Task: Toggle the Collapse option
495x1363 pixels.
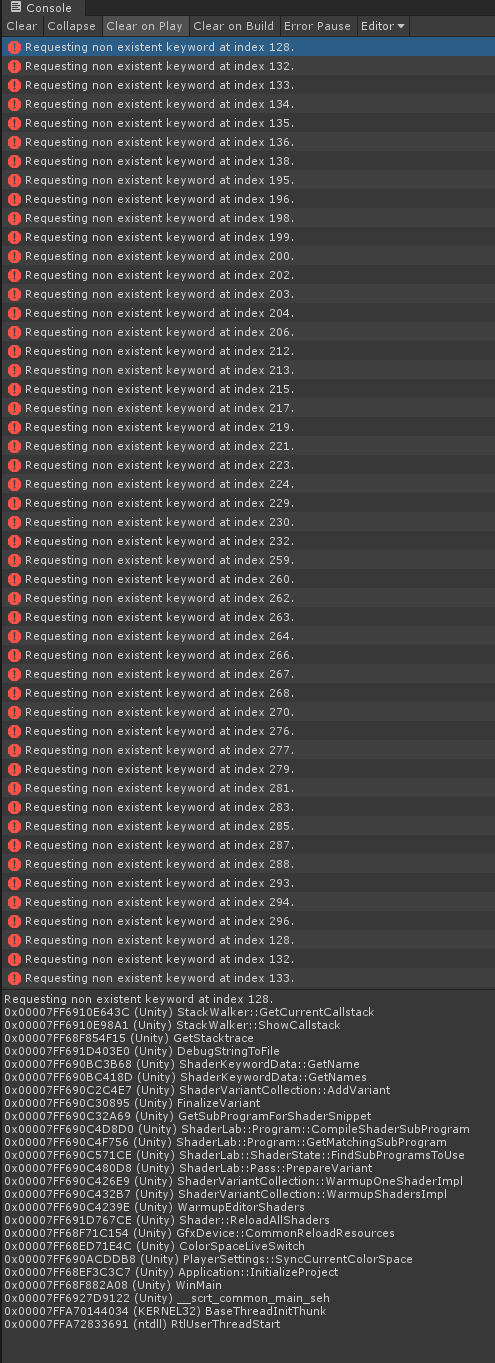Action: click(72, 26)
